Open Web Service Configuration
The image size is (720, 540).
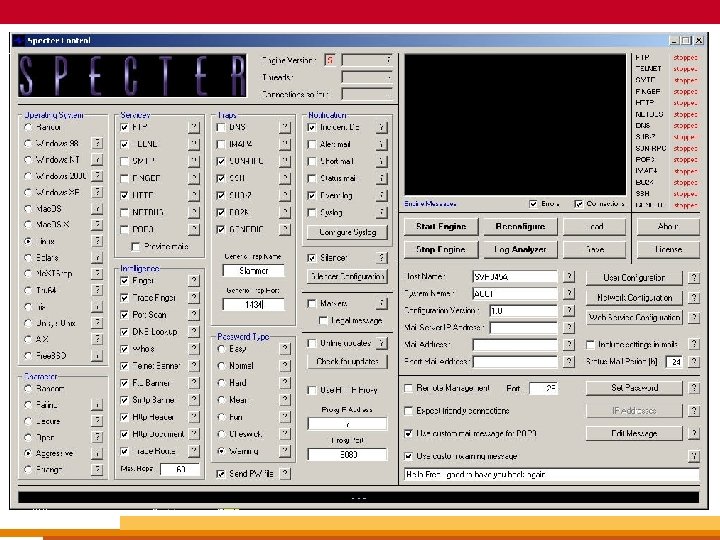pos(634,317)
